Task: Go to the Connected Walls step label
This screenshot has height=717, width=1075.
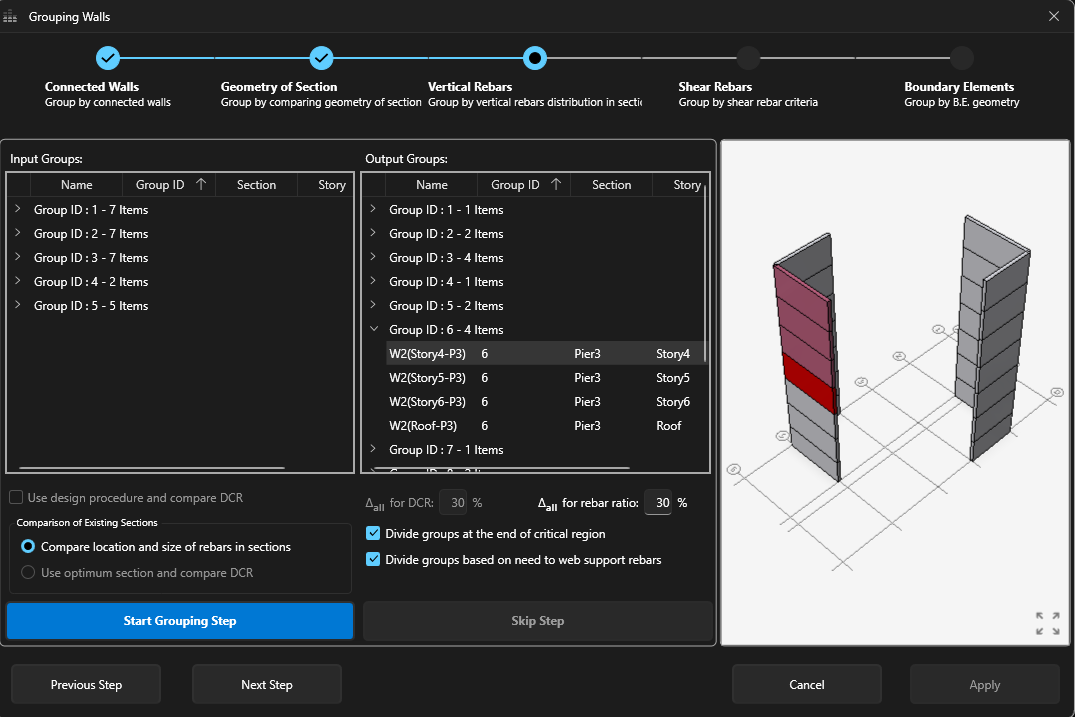Action: (92, 87)
